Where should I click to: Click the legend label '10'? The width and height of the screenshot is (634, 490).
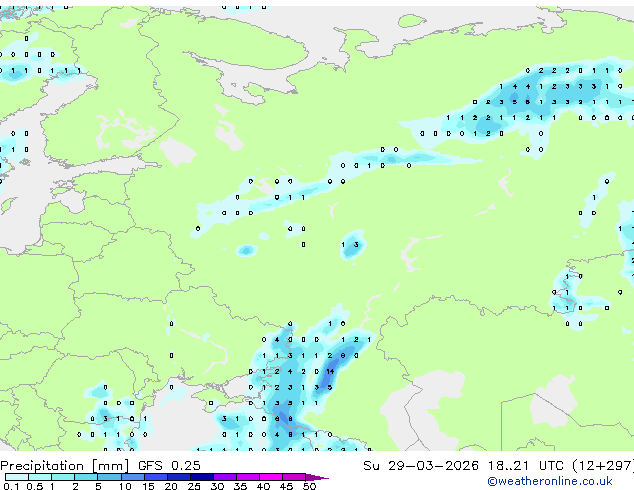pos(125,486)
